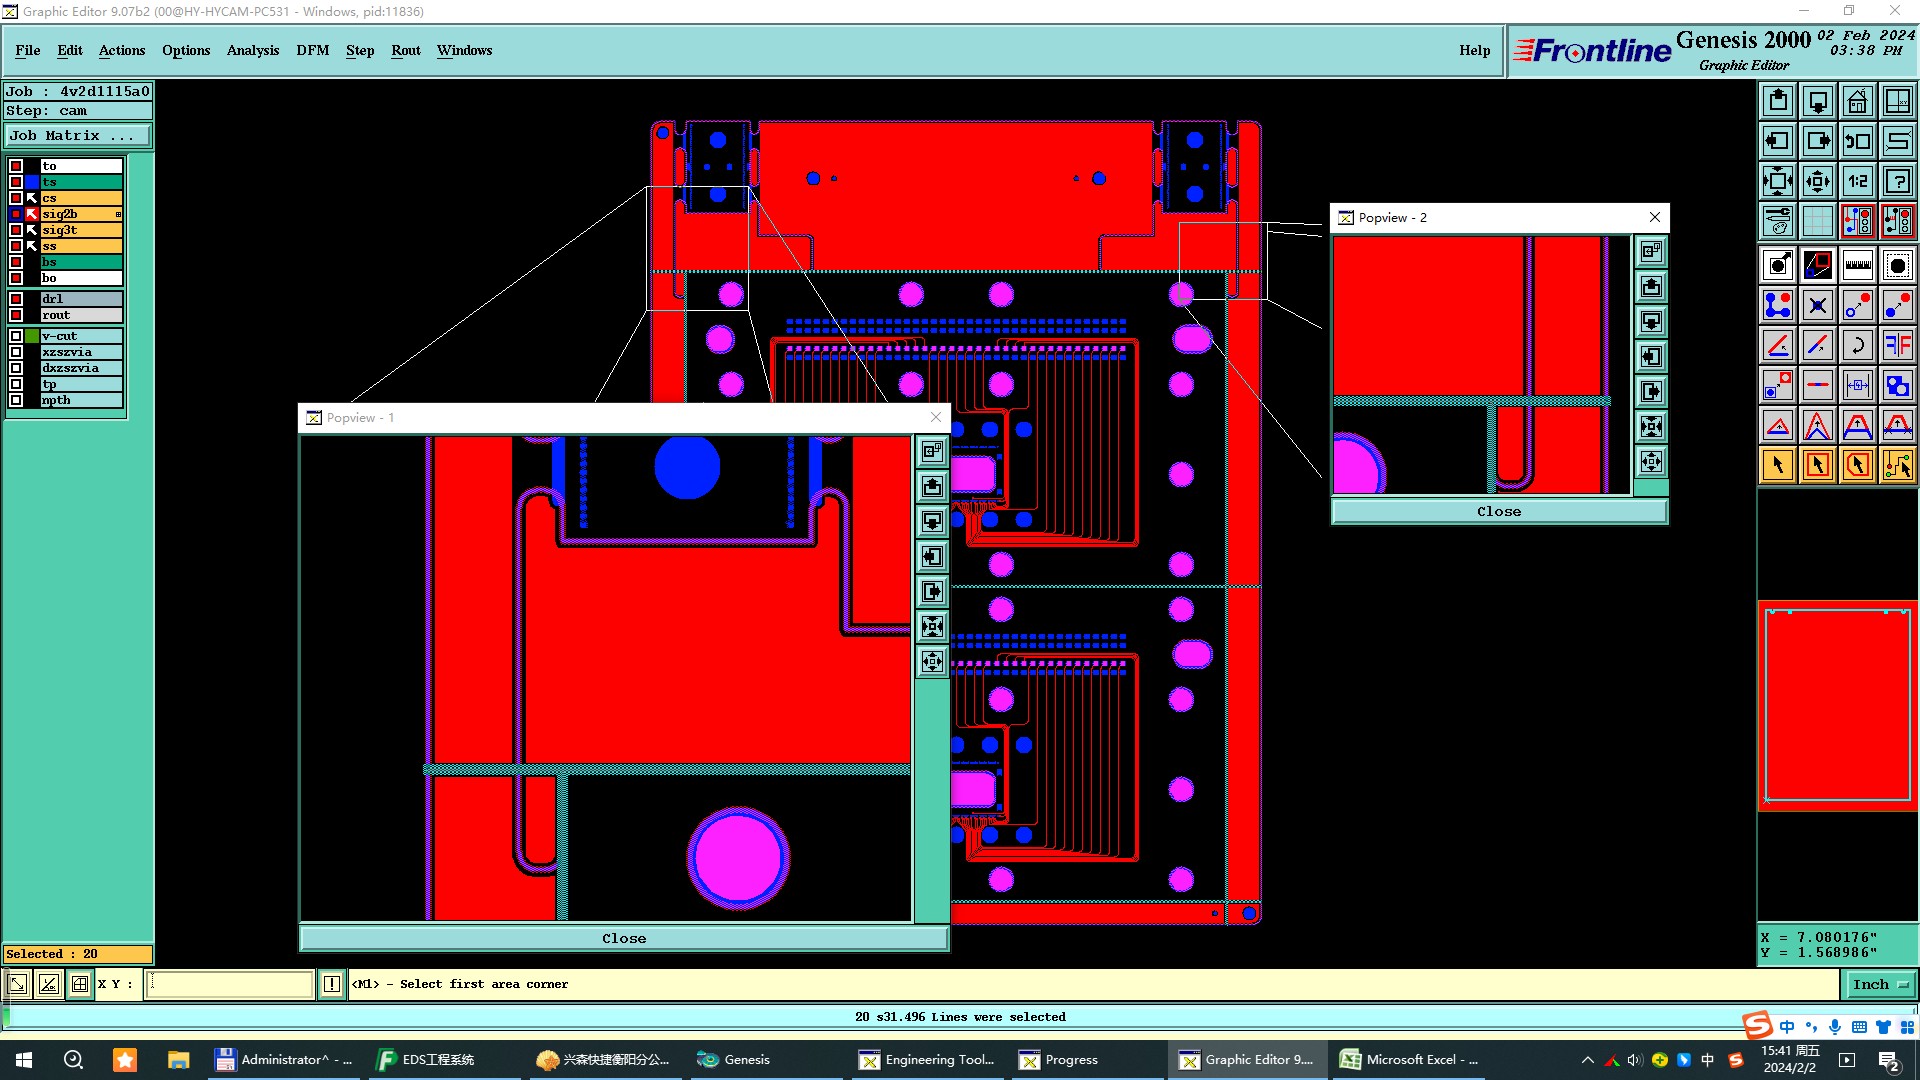The height and width of the screenshot is (1080, 1920).
Task: Toggle display checkbox for layer drl
Action: click(x=16, y=299)
